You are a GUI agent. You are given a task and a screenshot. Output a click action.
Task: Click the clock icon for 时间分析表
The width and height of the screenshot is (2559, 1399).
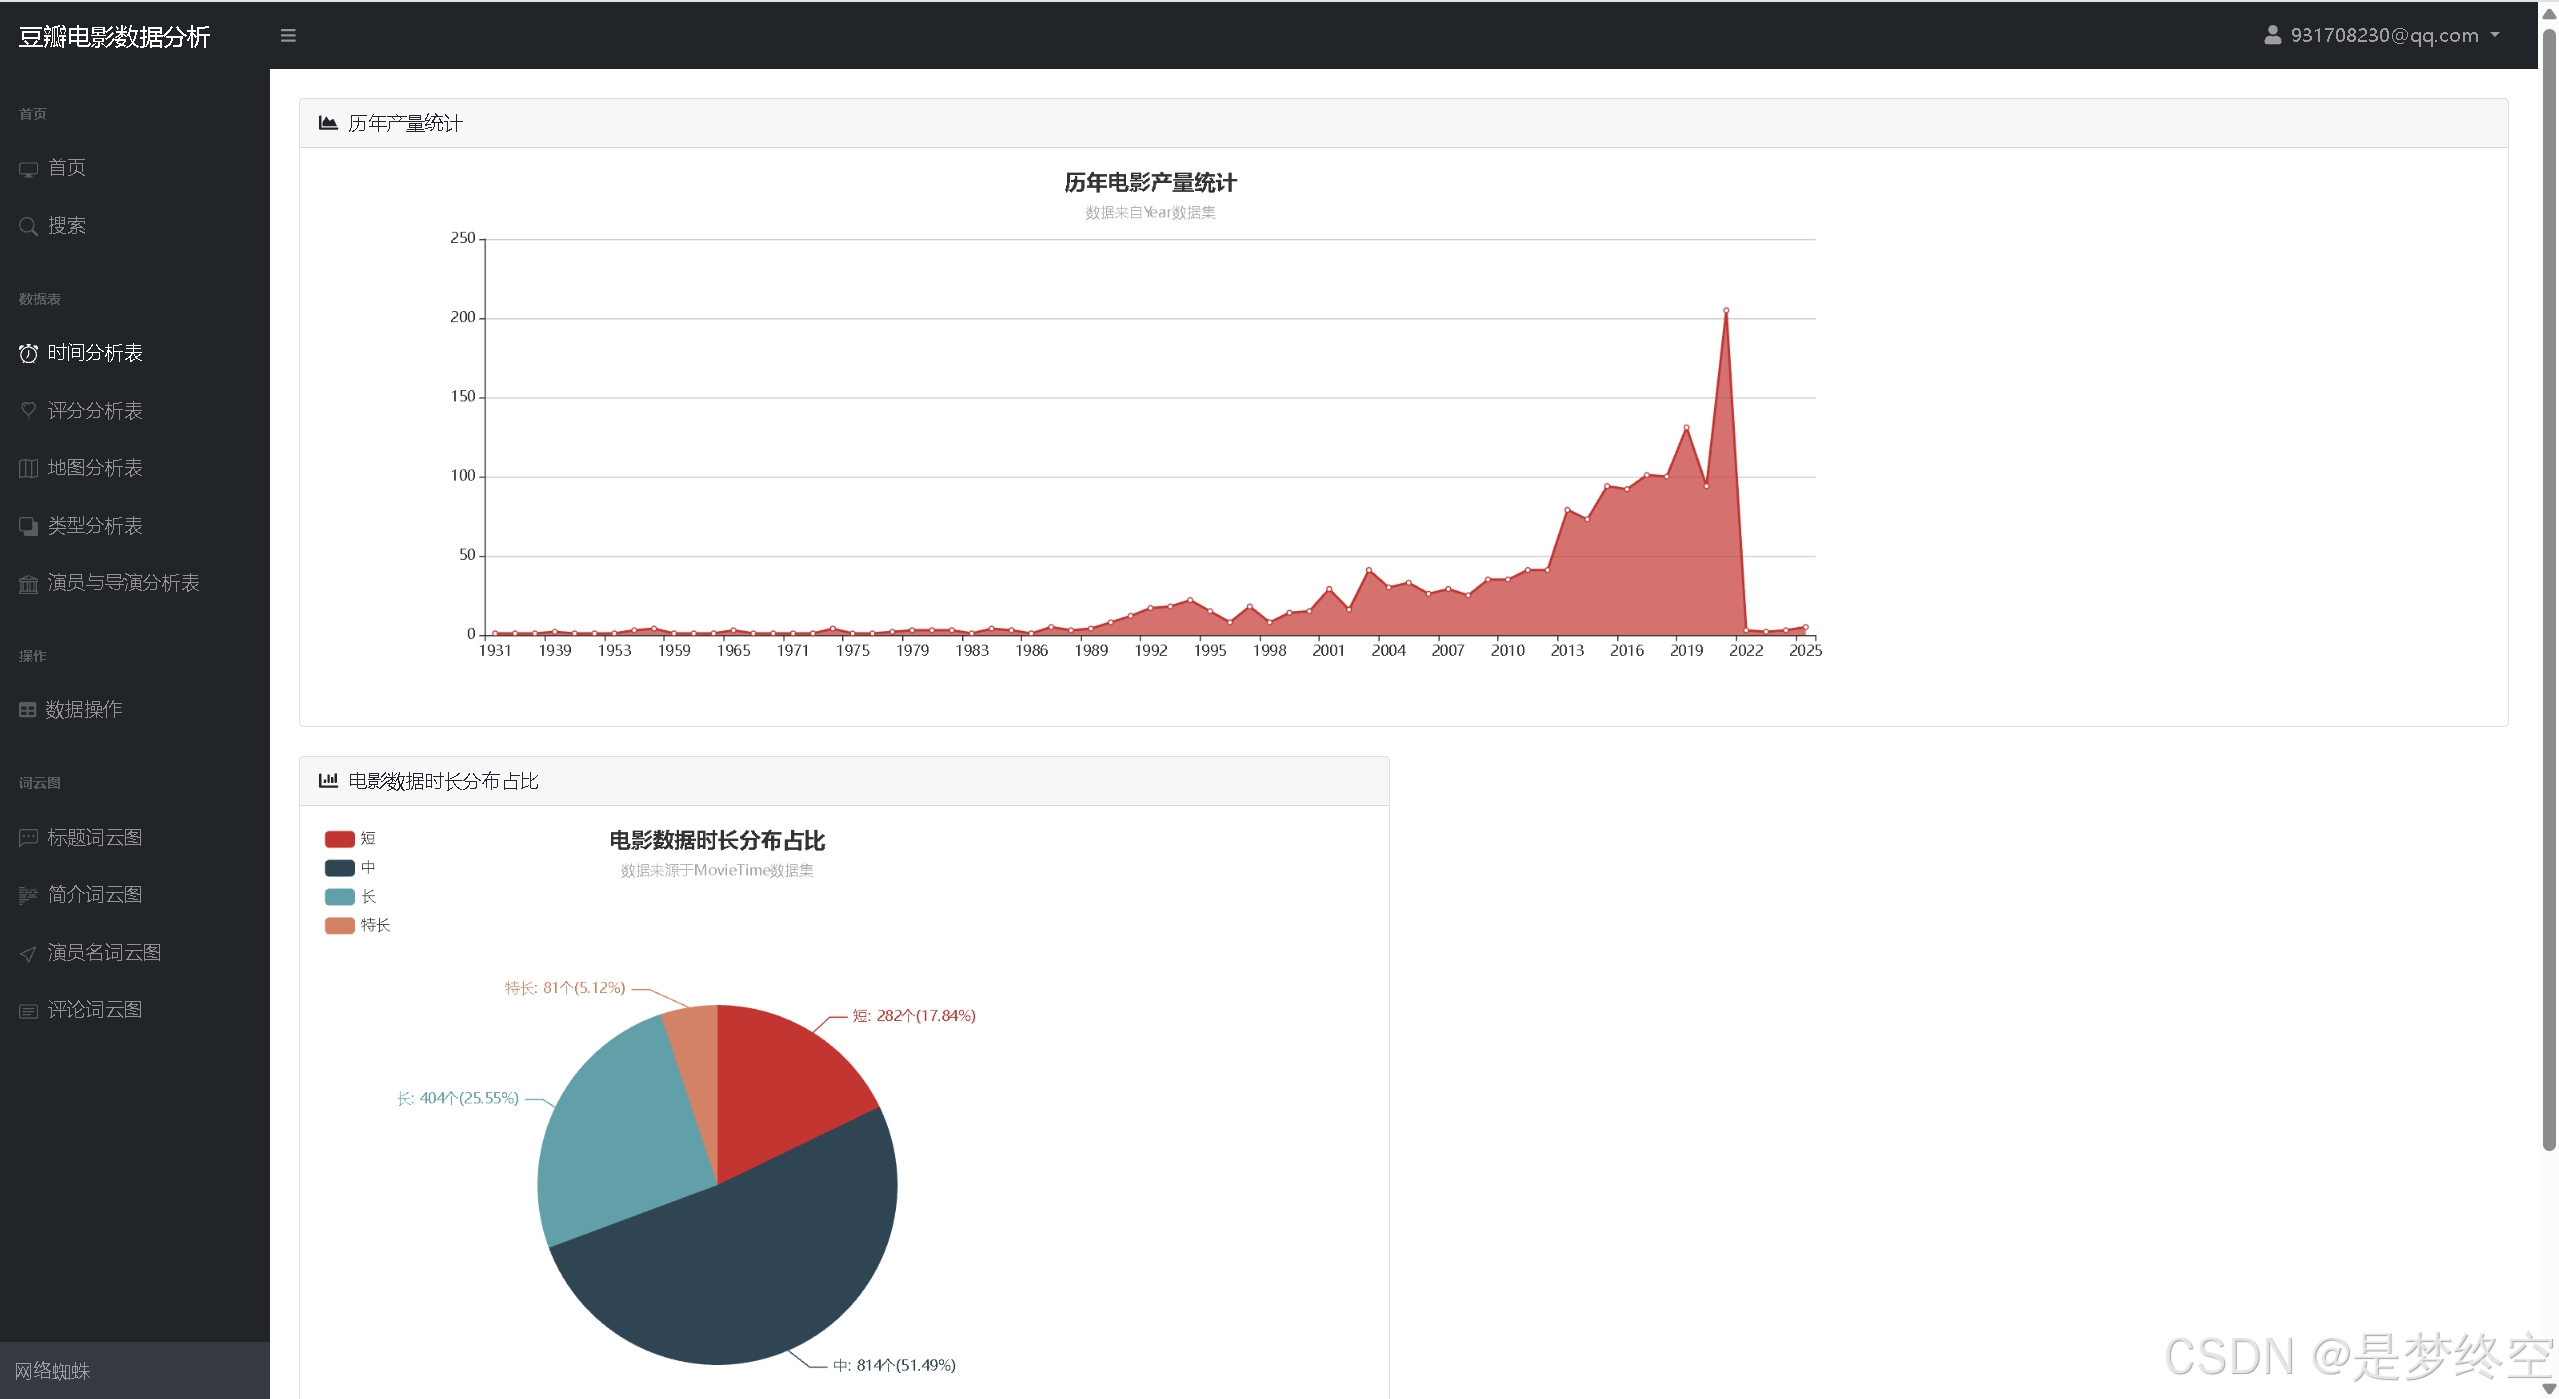[x=28, y=353]
